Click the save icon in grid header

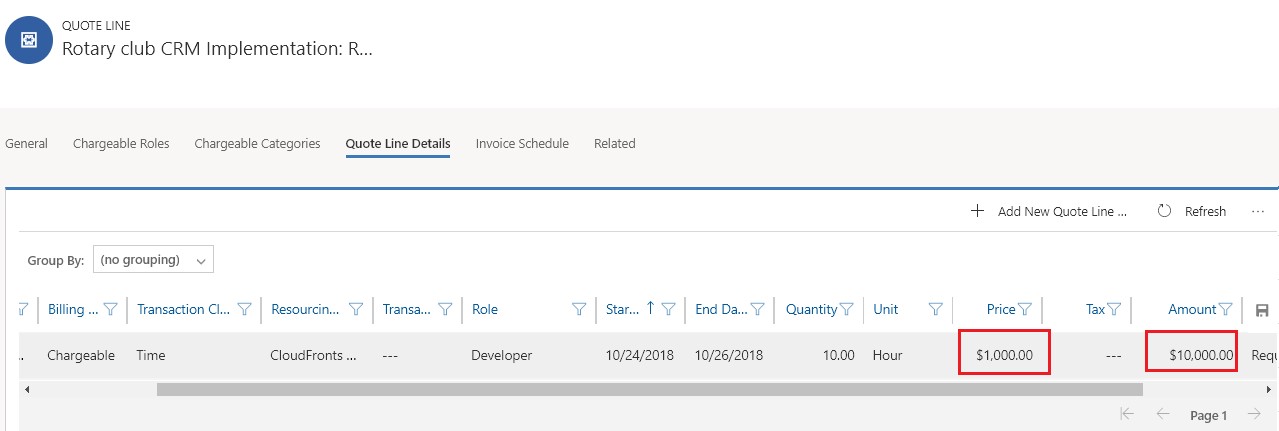pyautogui.click(x=1261, y=310)
